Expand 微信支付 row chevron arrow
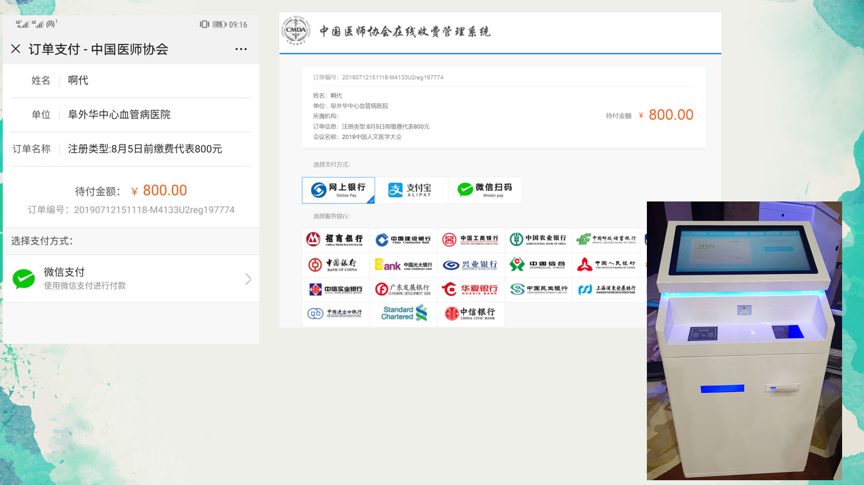Screen dimensions: 864x485 pos(248,279)
